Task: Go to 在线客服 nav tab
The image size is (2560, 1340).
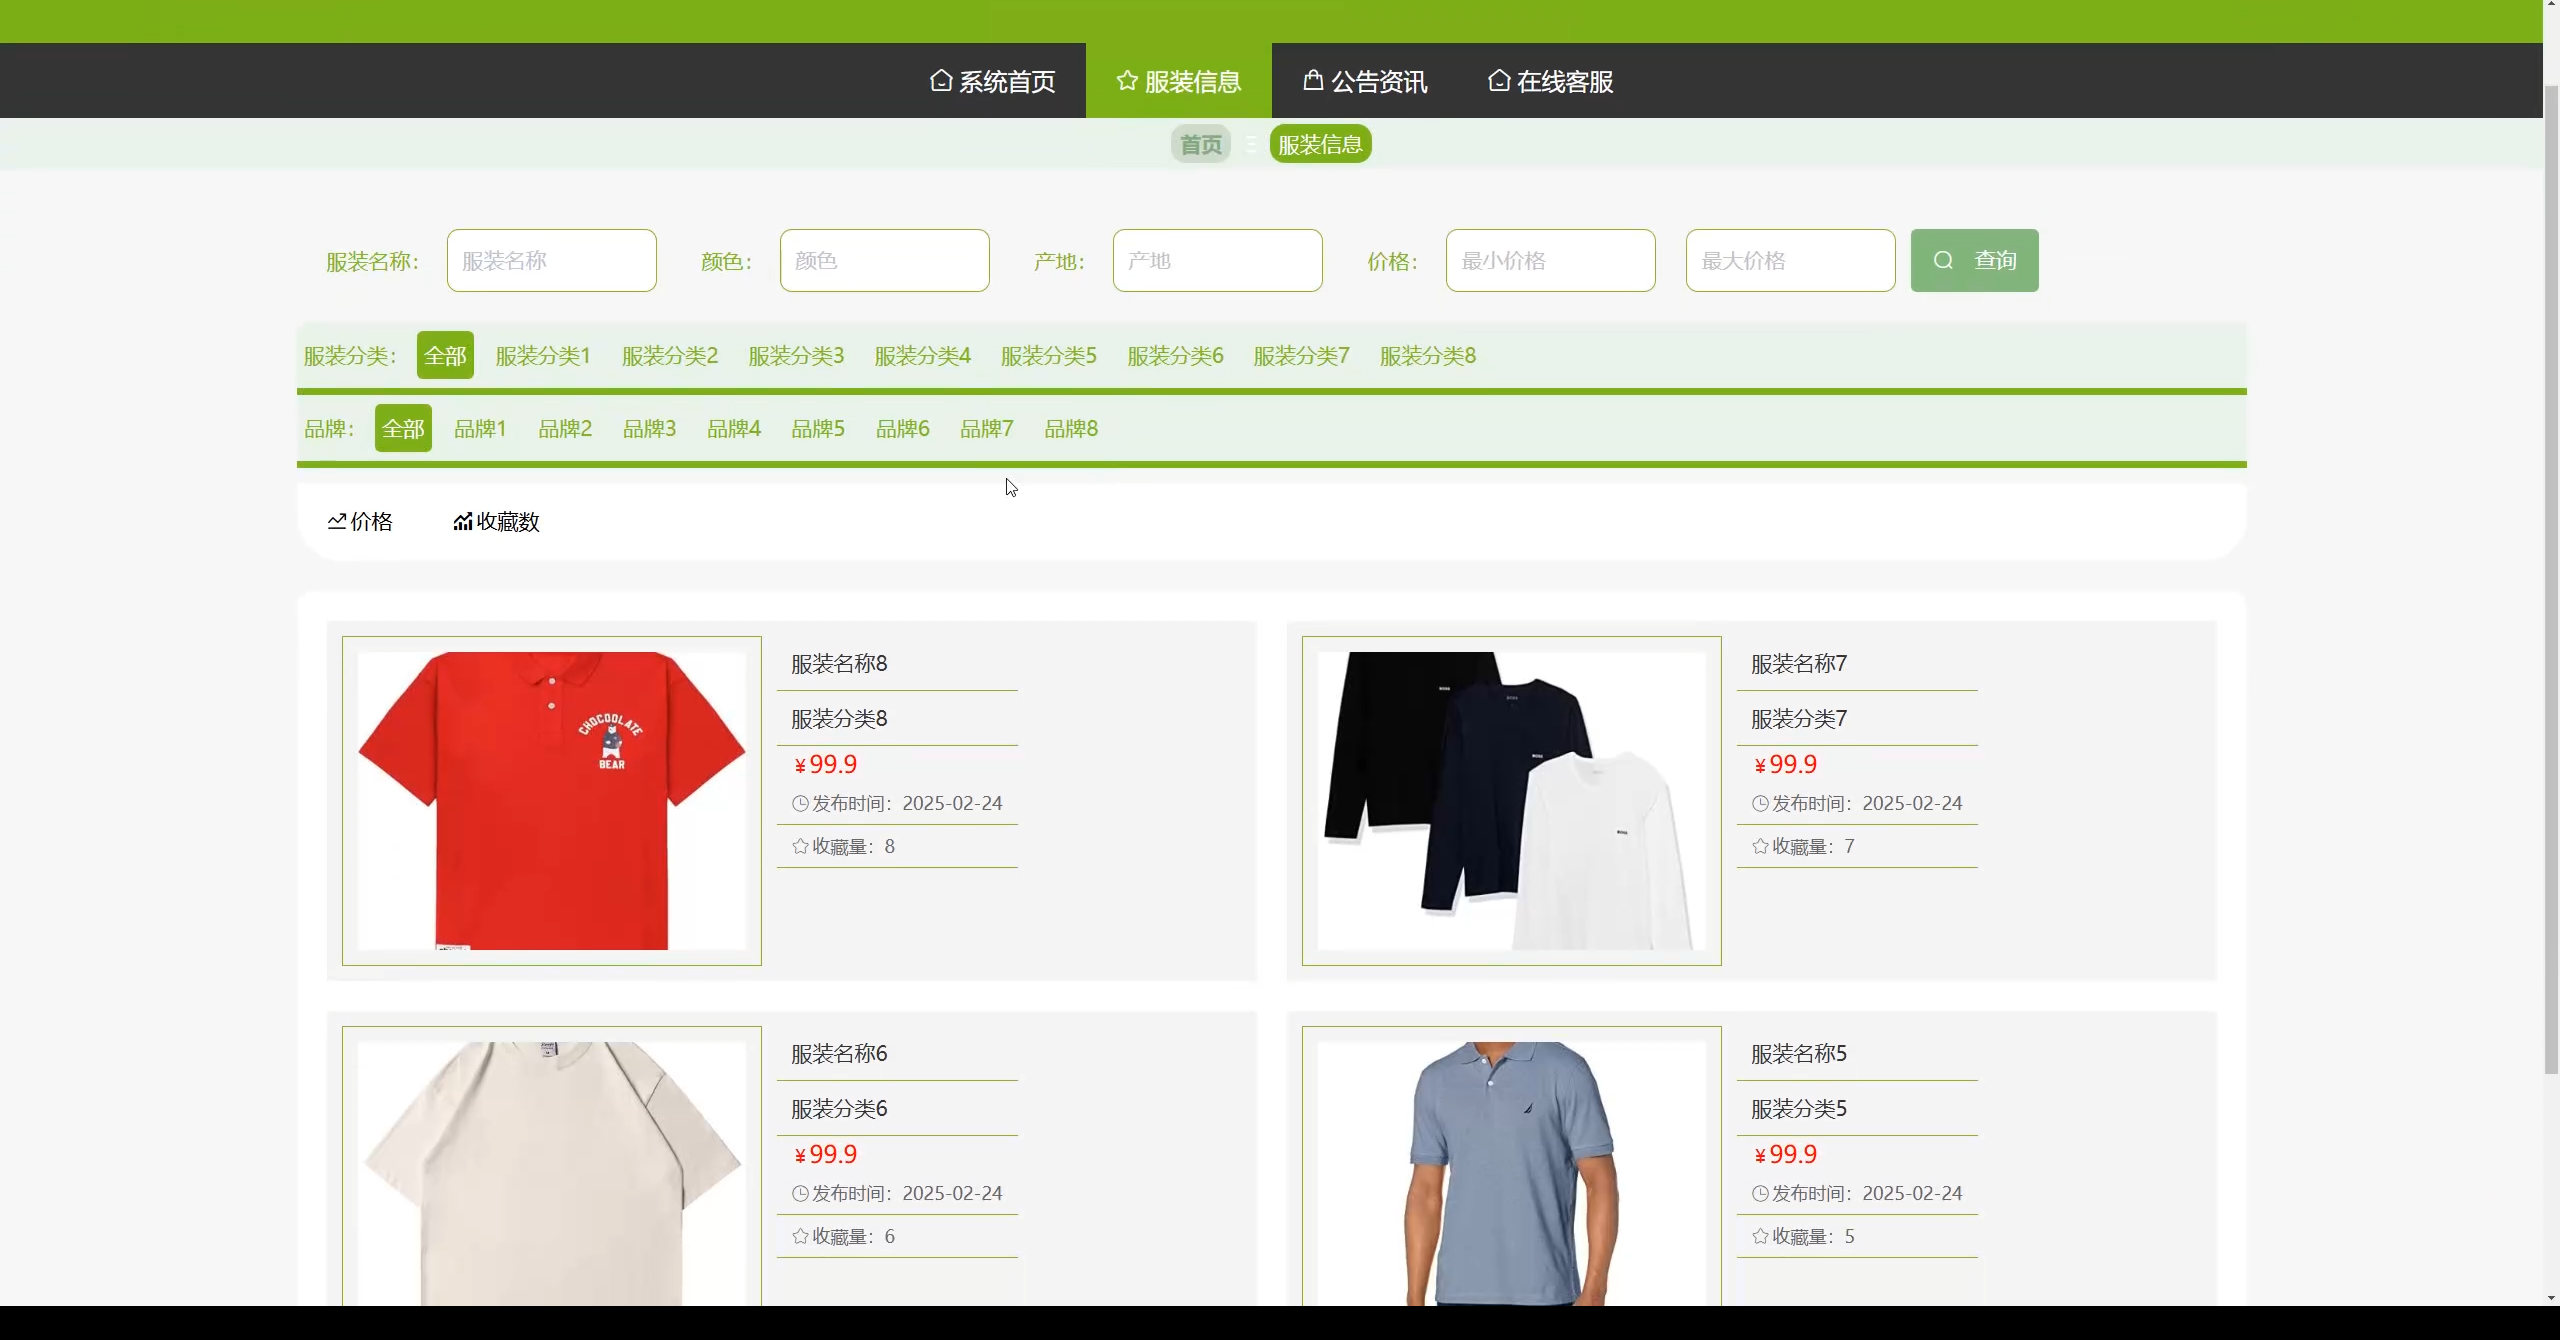Action: pyautogui.click(x=1564, y=81)
